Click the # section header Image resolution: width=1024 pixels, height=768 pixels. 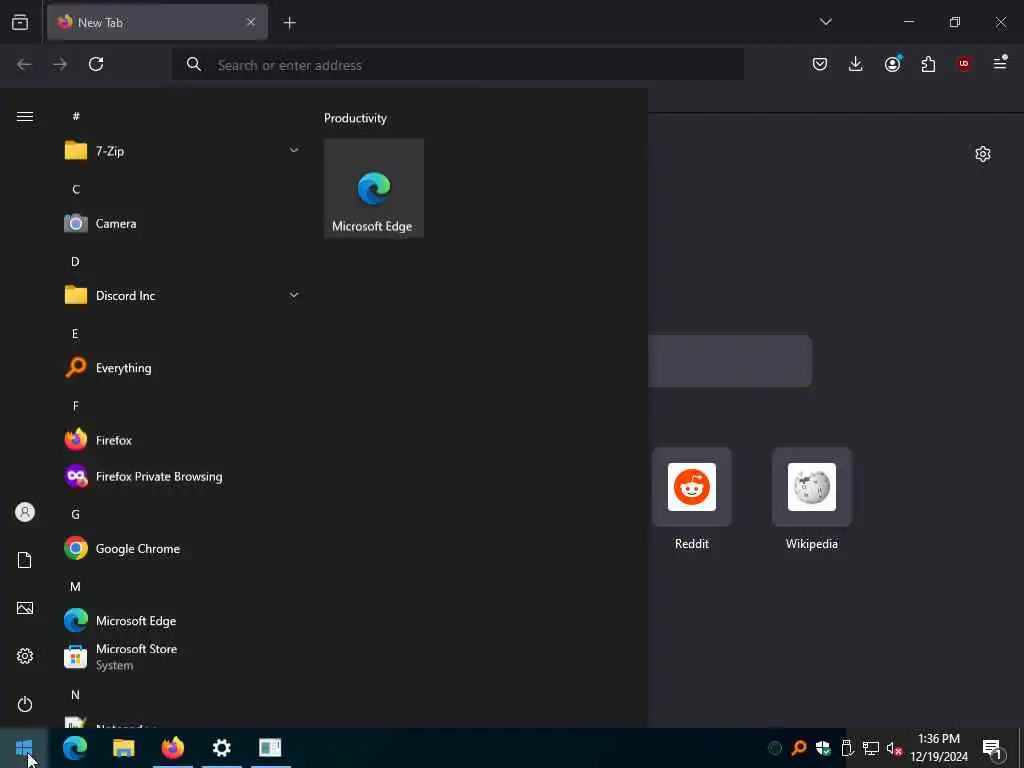pos(76,116)
